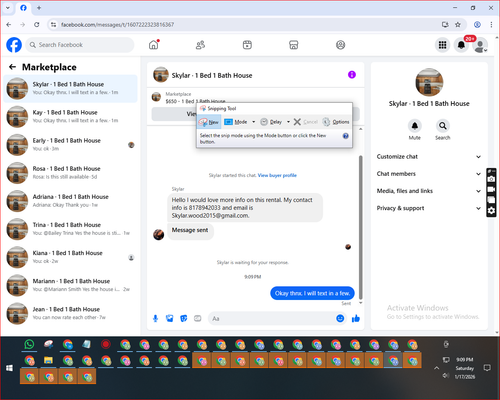The image size is (500, 400).
Task: Send a thumbs-up like
Action: click(x=356, y=319)
